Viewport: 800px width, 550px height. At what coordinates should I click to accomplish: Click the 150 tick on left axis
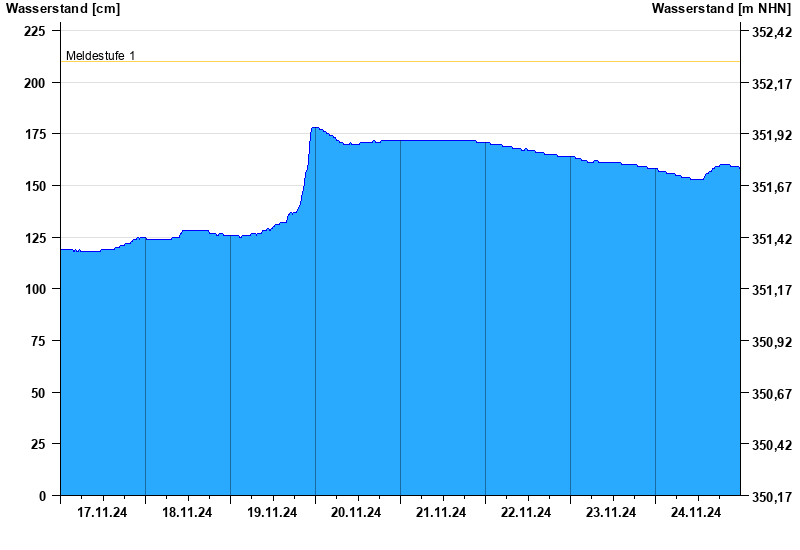pos(35,186)
